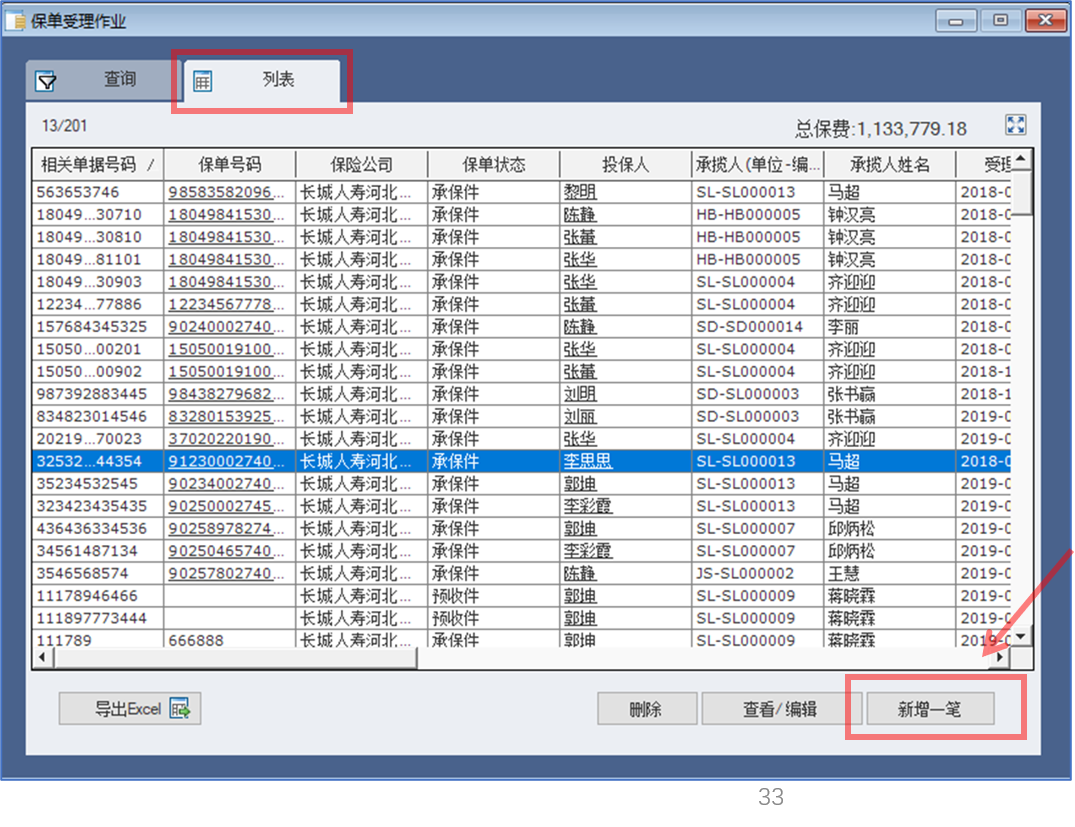Click the 查看/编辑 button
The width and height of the screenshot is (1075, 827).
(x=780, y=709)
